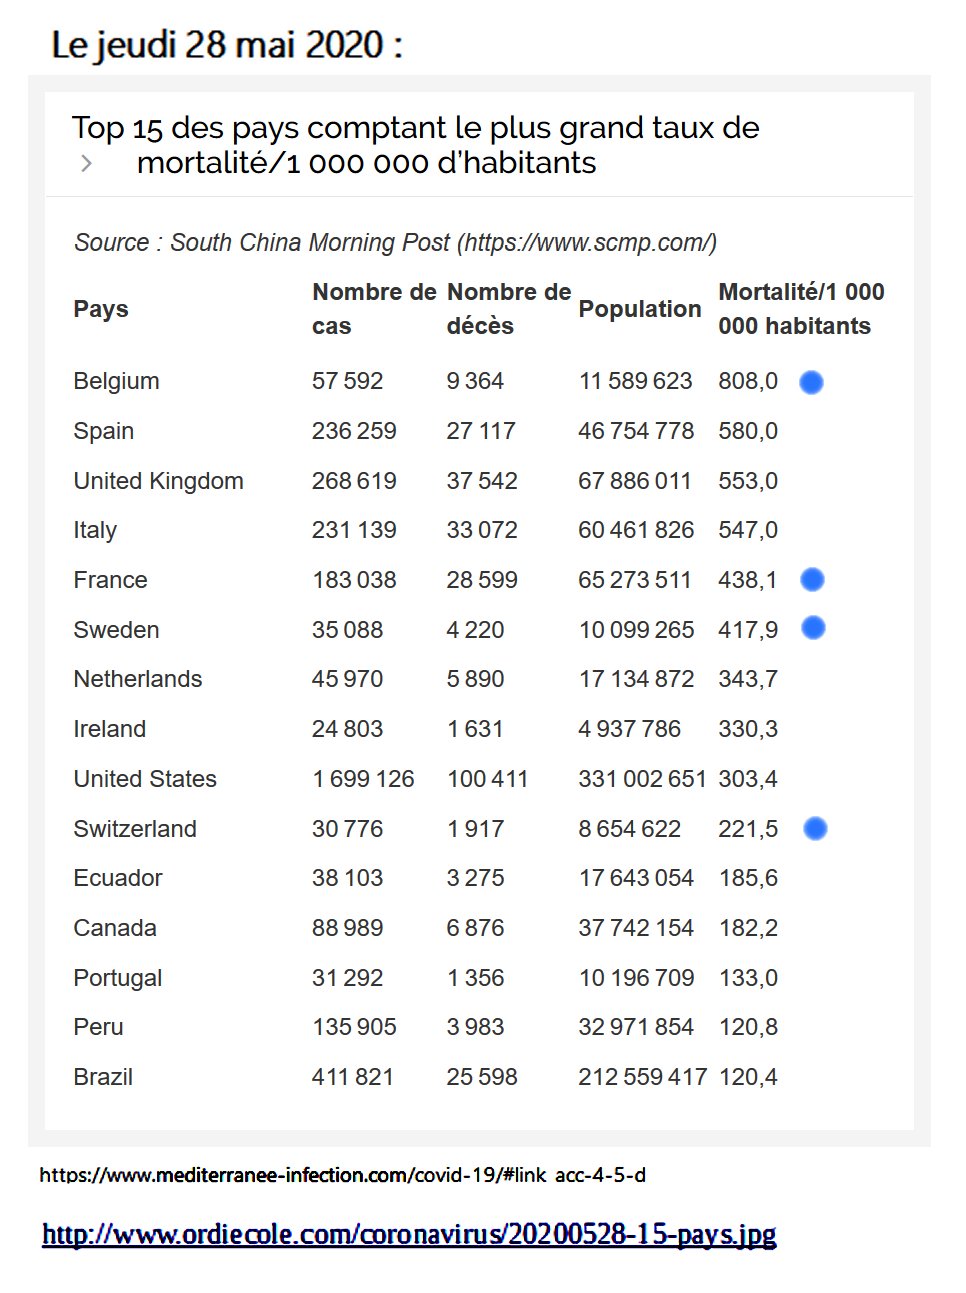966x1293 pixels.
Task: Click the South China Morning Post source text
Action: point(395,242)
